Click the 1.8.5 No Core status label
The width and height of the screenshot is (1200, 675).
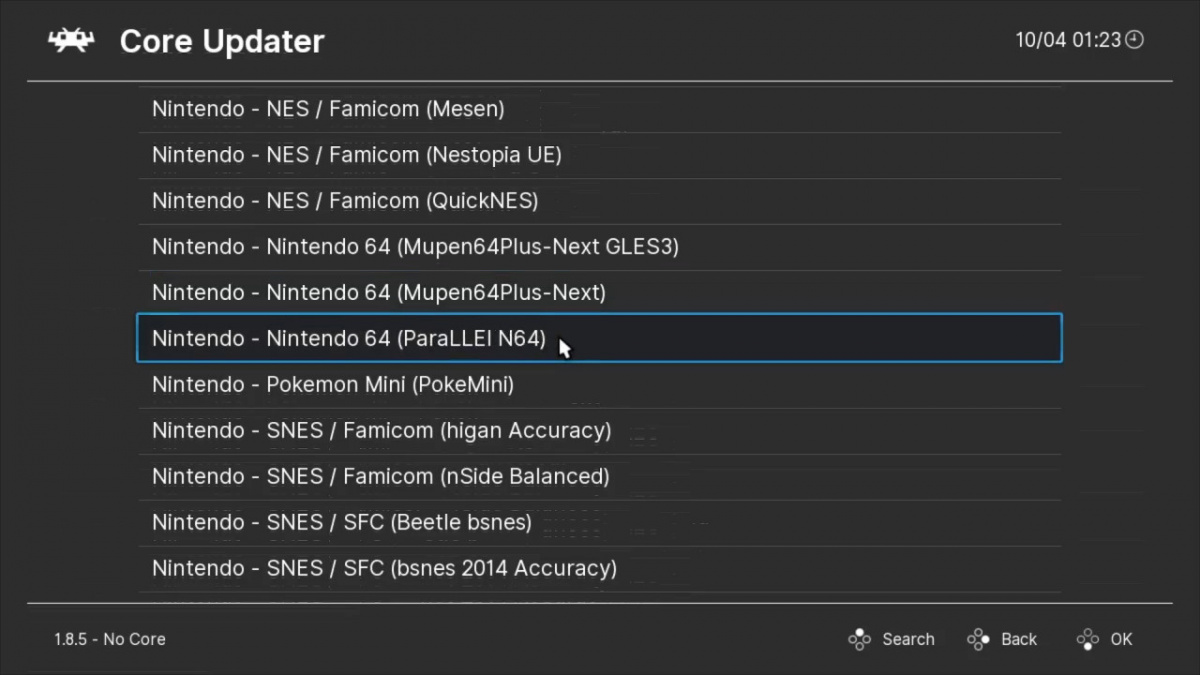(x=108, y=639)
